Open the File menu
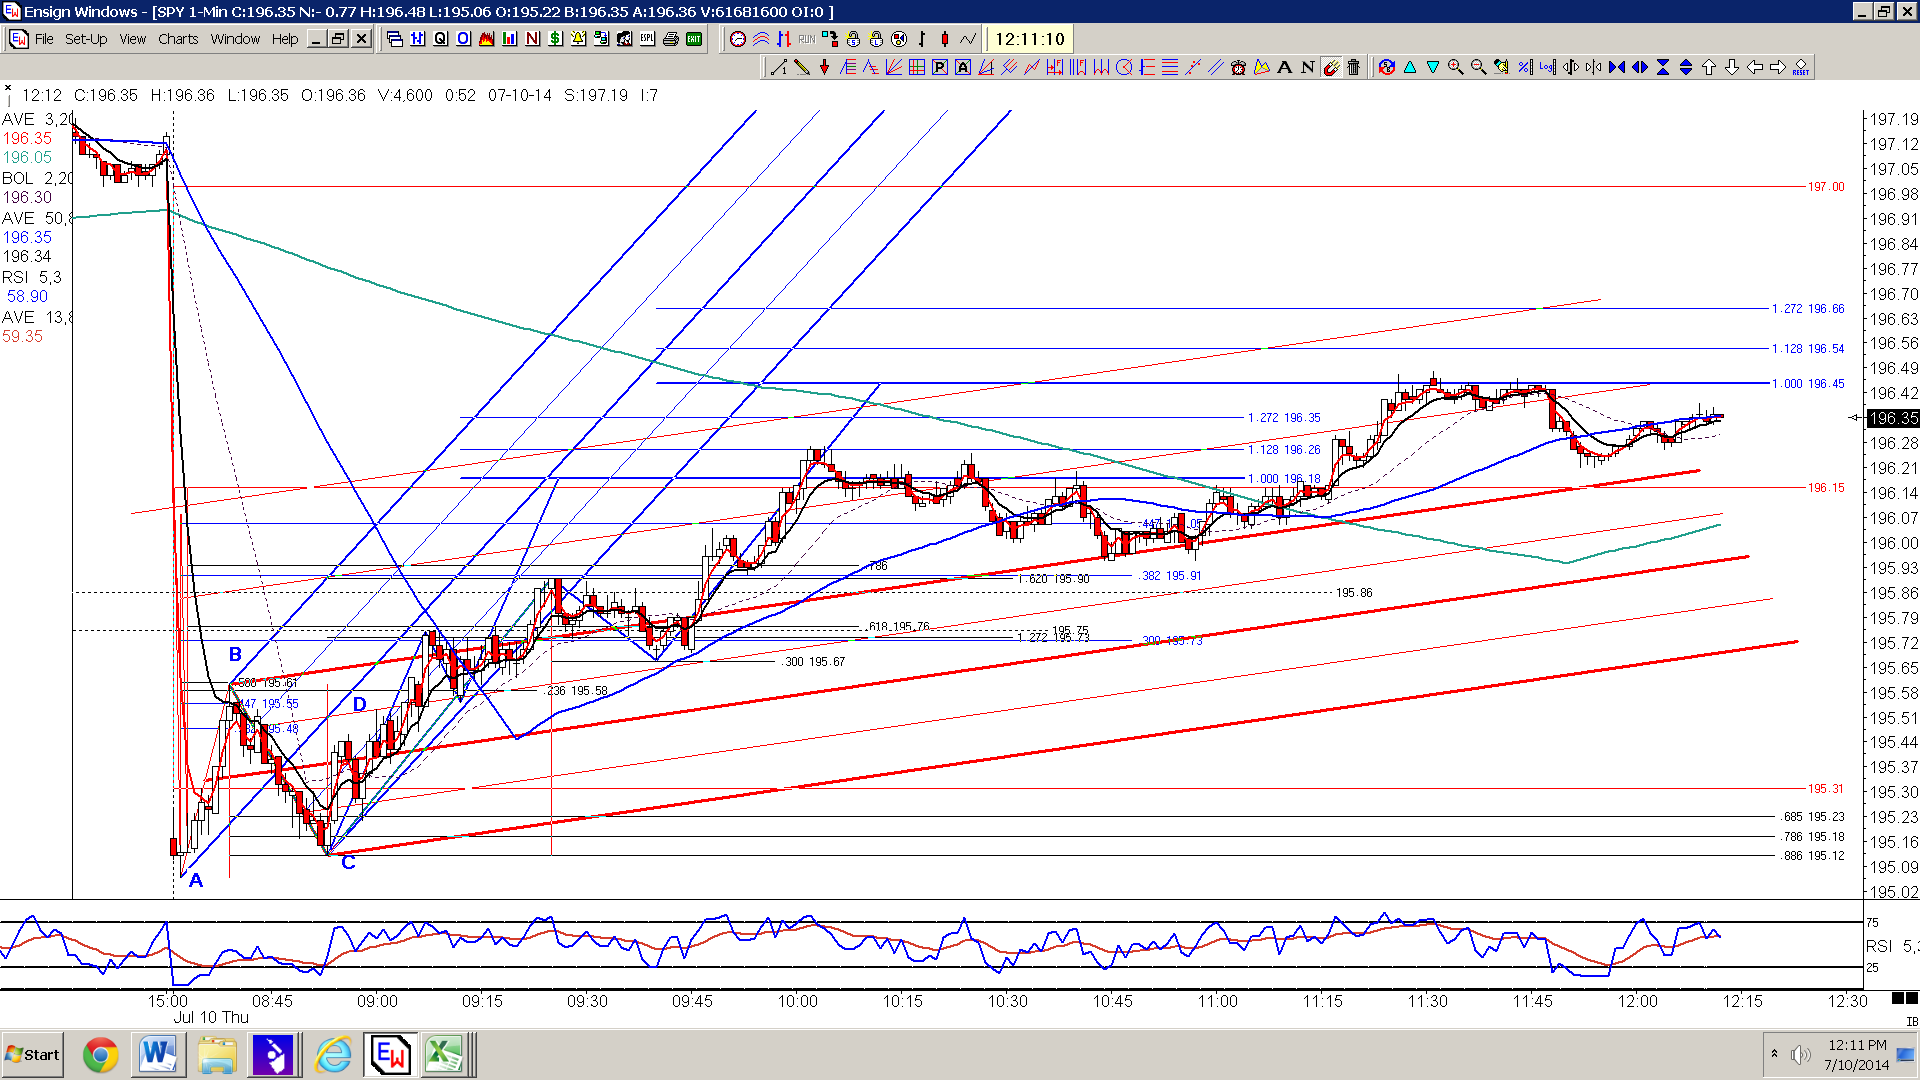This screenshot has width=1920, height=1080. pos(44,39)
